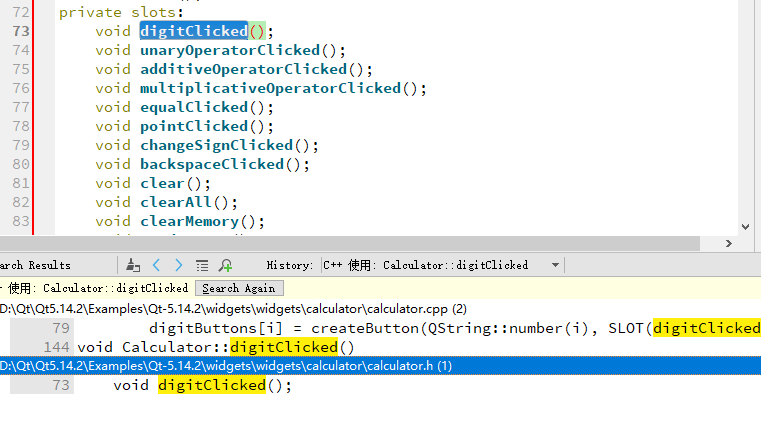Screen dimensions: 761x445
Task: Open result line 144 Calculator::digitClicked
Action: (380, 347)
